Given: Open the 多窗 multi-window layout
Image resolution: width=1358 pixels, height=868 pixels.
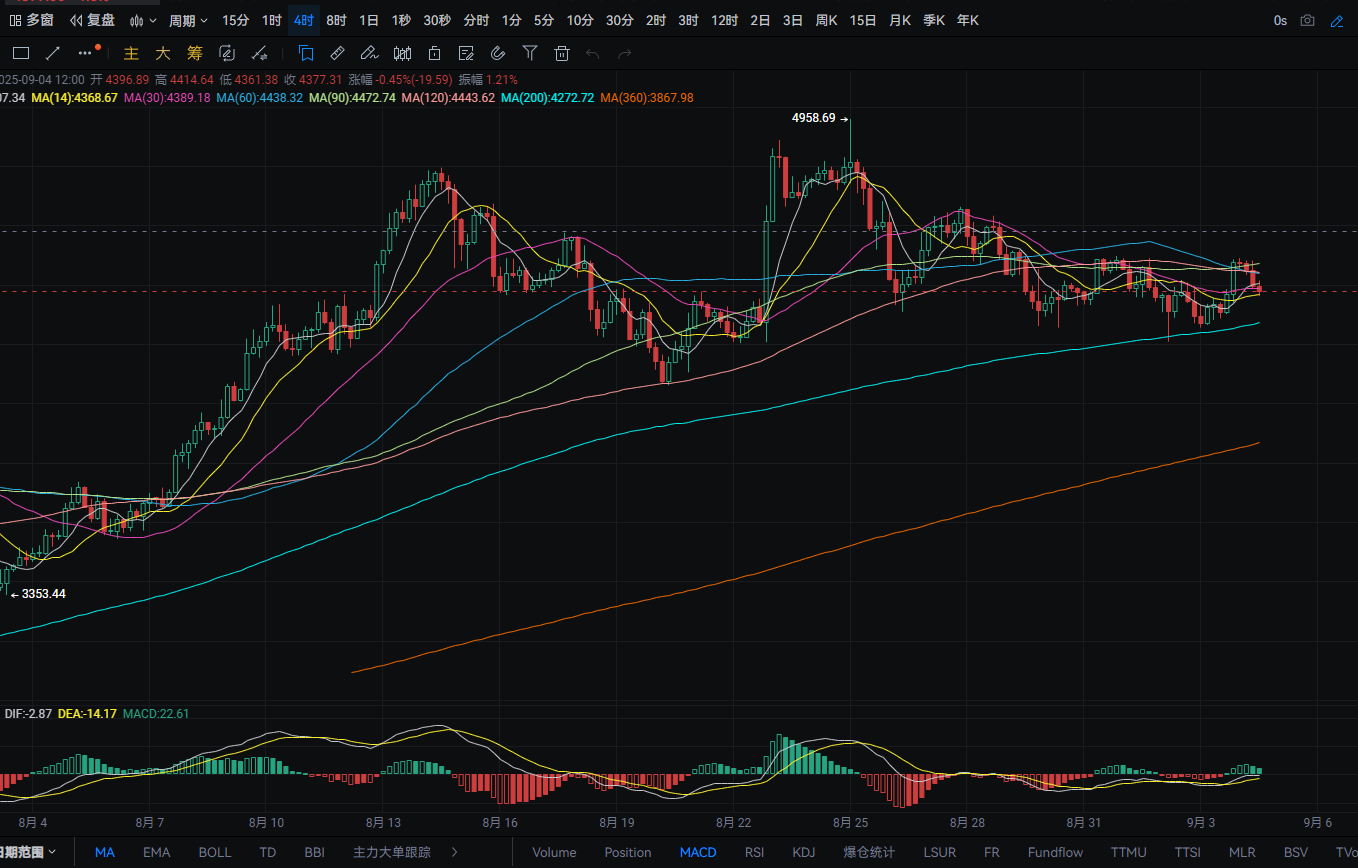Looking at the screenshot, I should (32, 20).
